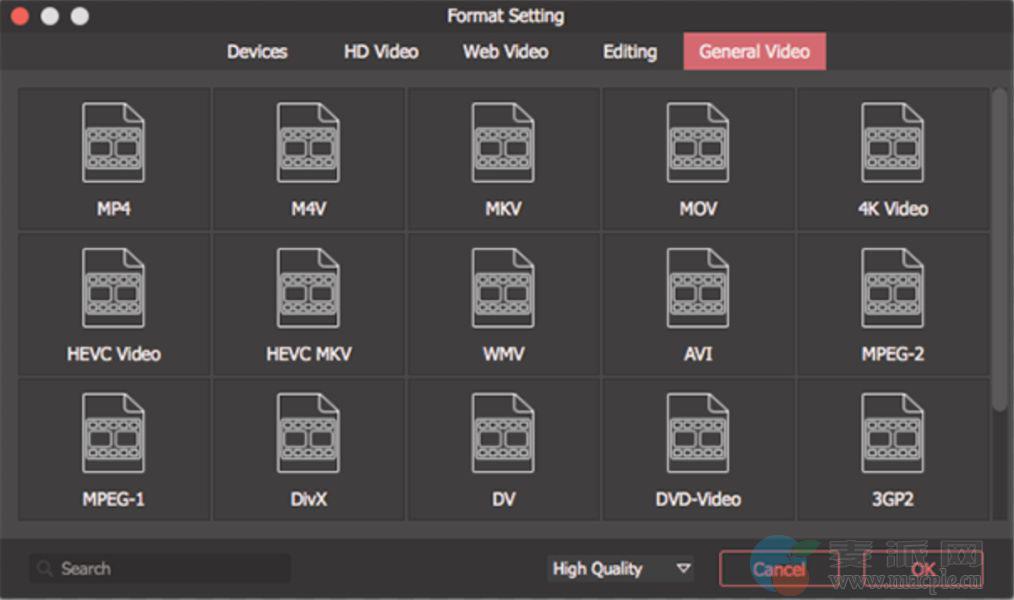
Task: Click the vertical scrollbar of format list
Action: 999,250
